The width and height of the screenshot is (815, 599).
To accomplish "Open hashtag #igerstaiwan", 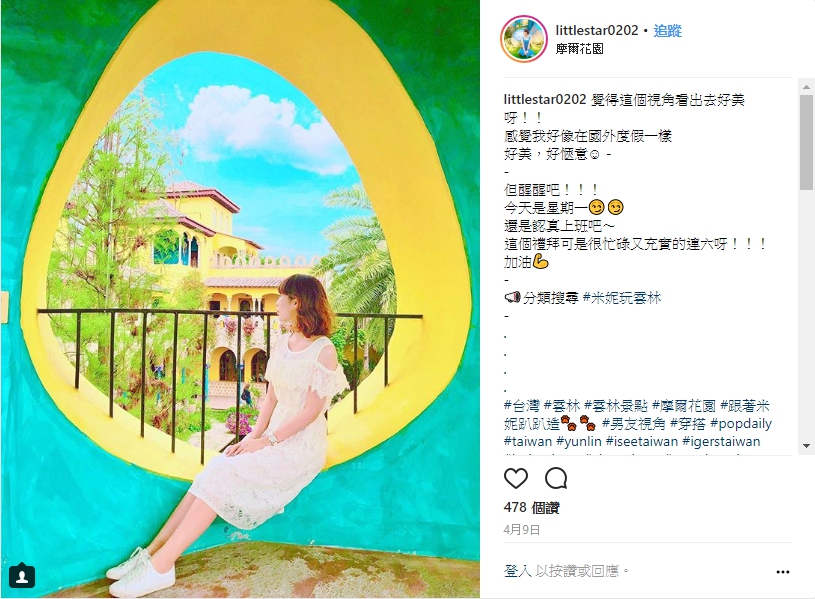I will pyautogui.click(x=721, y=441).
